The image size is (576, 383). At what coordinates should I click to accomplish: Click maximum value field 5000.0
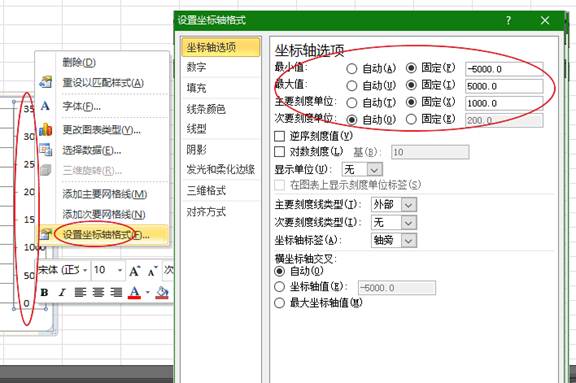tap(504, 86)
